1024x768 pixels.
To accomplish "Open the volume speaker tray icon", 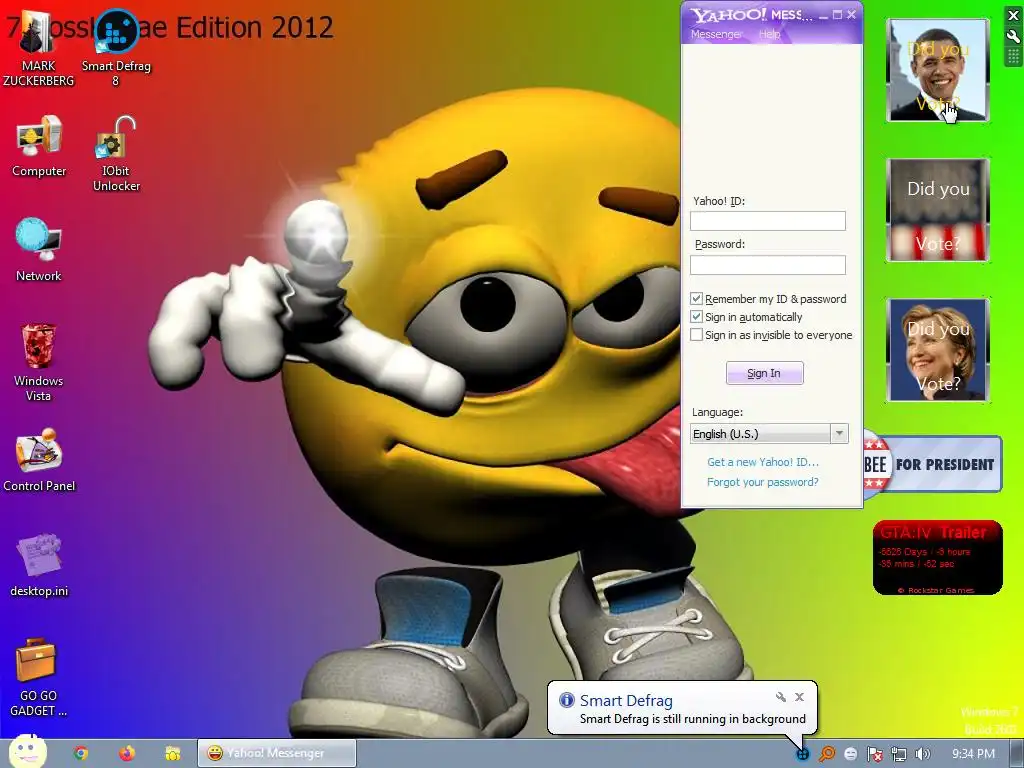I will [922, 754].
